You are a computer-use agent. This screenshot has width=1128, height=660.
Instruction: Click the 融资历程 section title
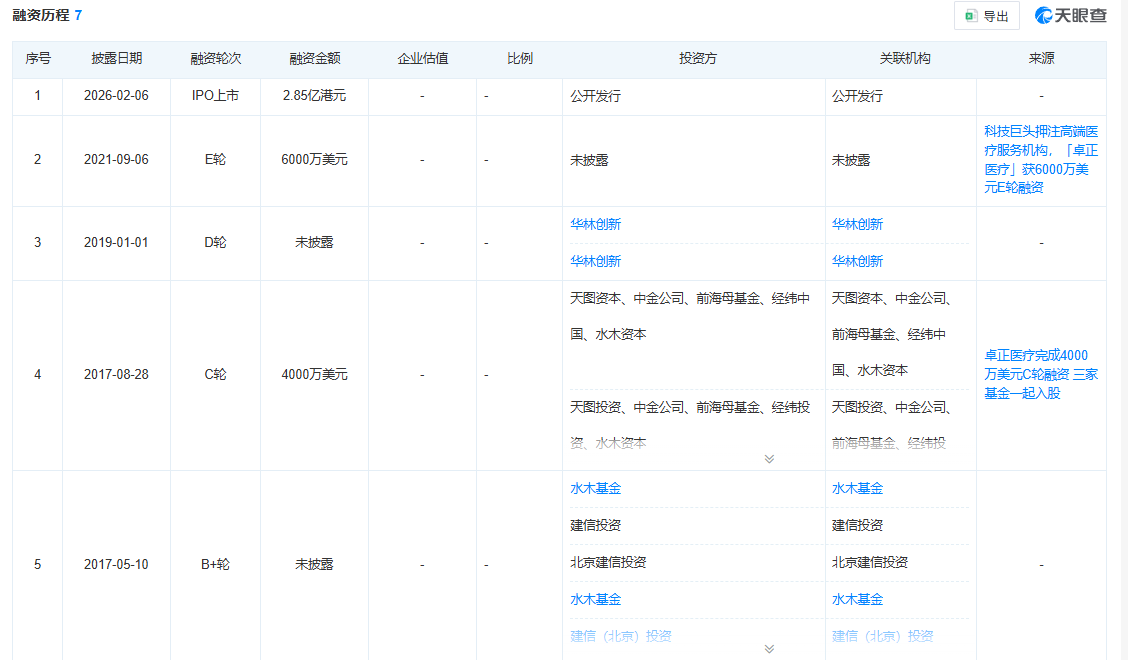(x=41, y=15)
